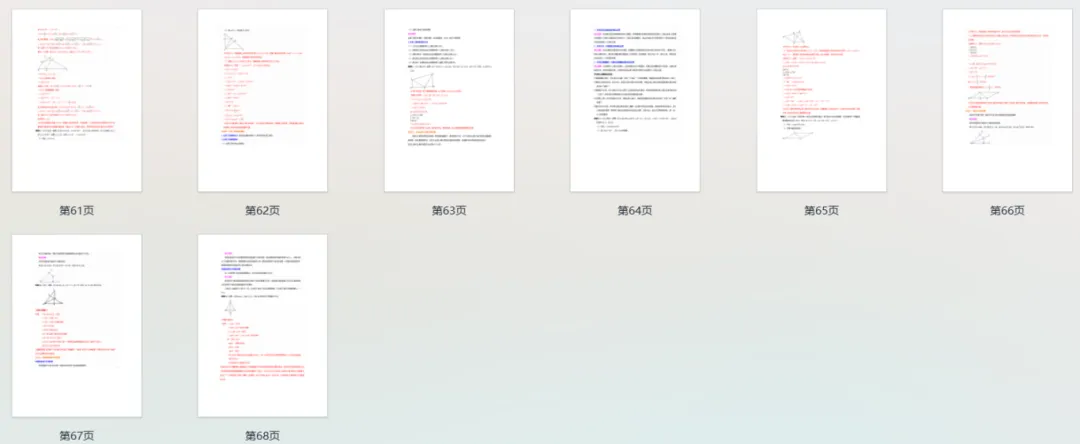
Task: Select the label 第62页
Action: coord(262,211)
